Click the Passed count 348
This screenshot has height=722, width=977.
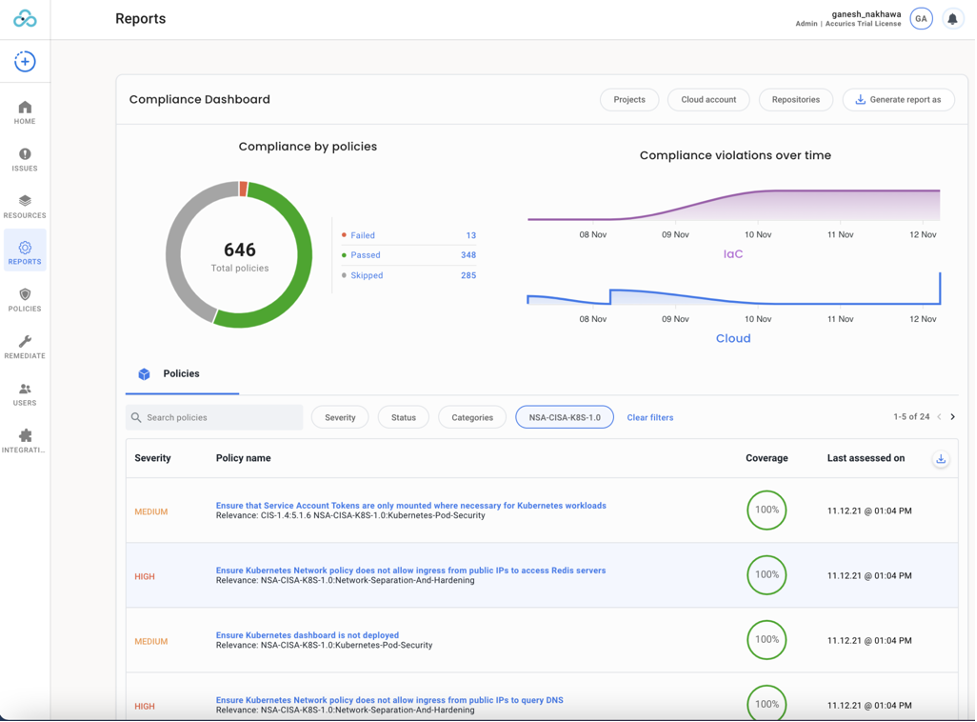pos(469,255)
